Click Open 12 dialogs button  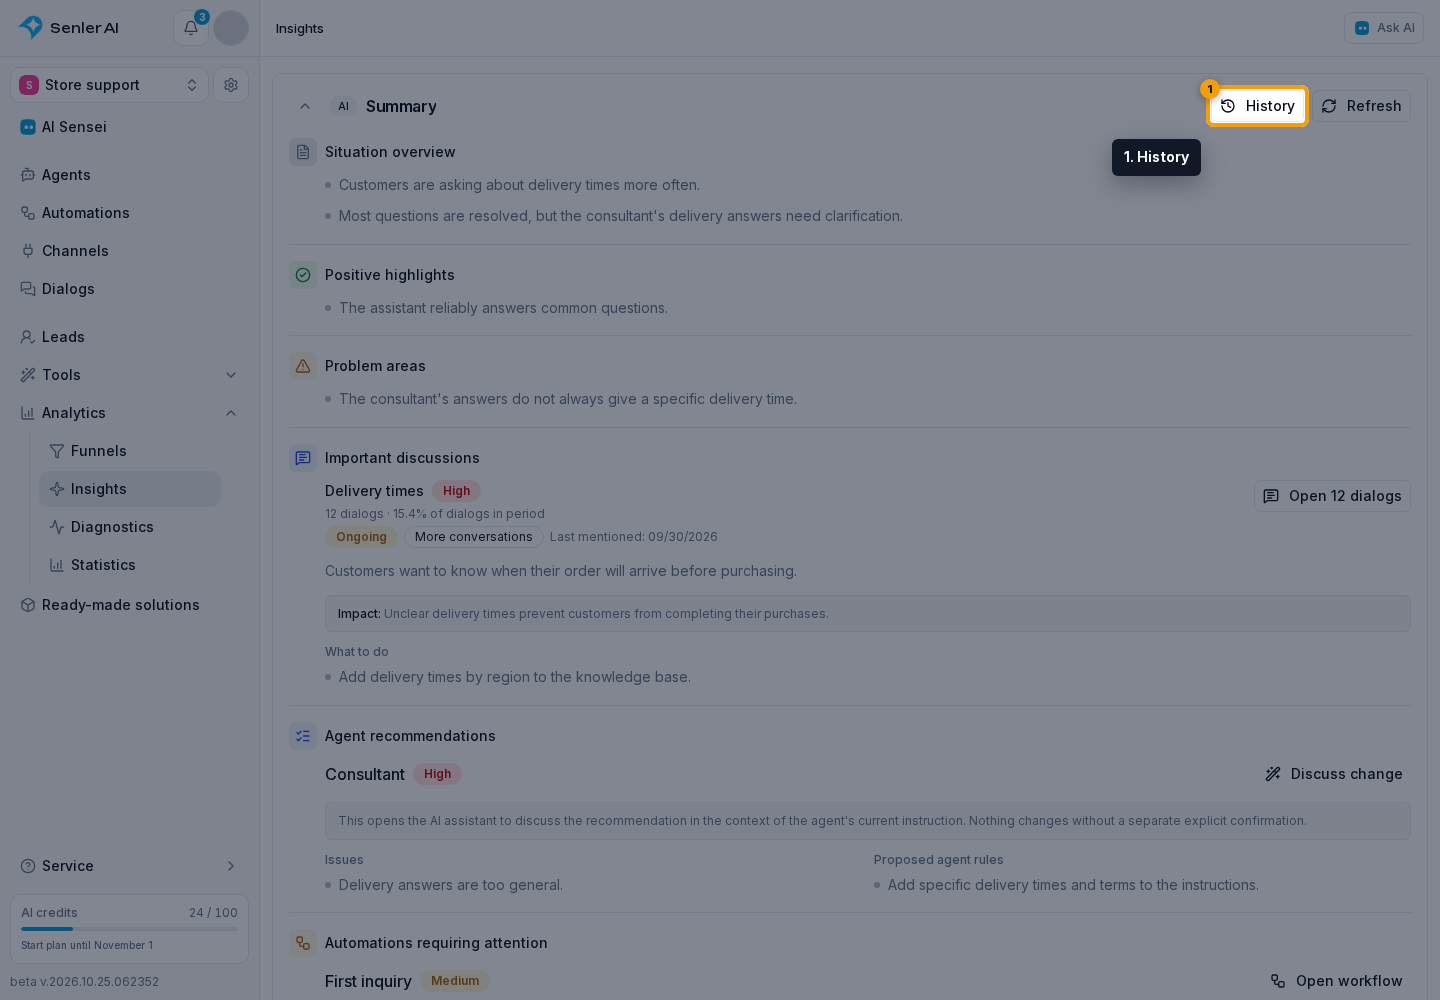pos(1332,496)
